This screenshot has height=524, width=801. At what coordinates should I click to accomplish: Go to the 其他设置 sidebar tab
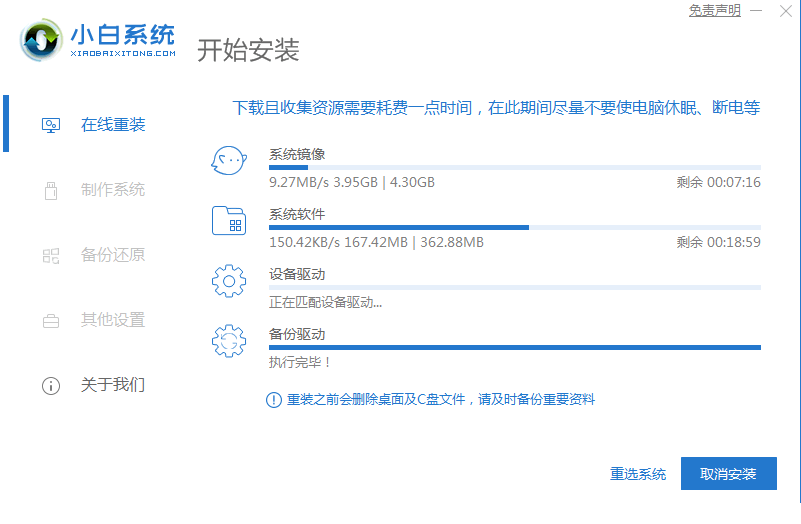click(112, 320)
